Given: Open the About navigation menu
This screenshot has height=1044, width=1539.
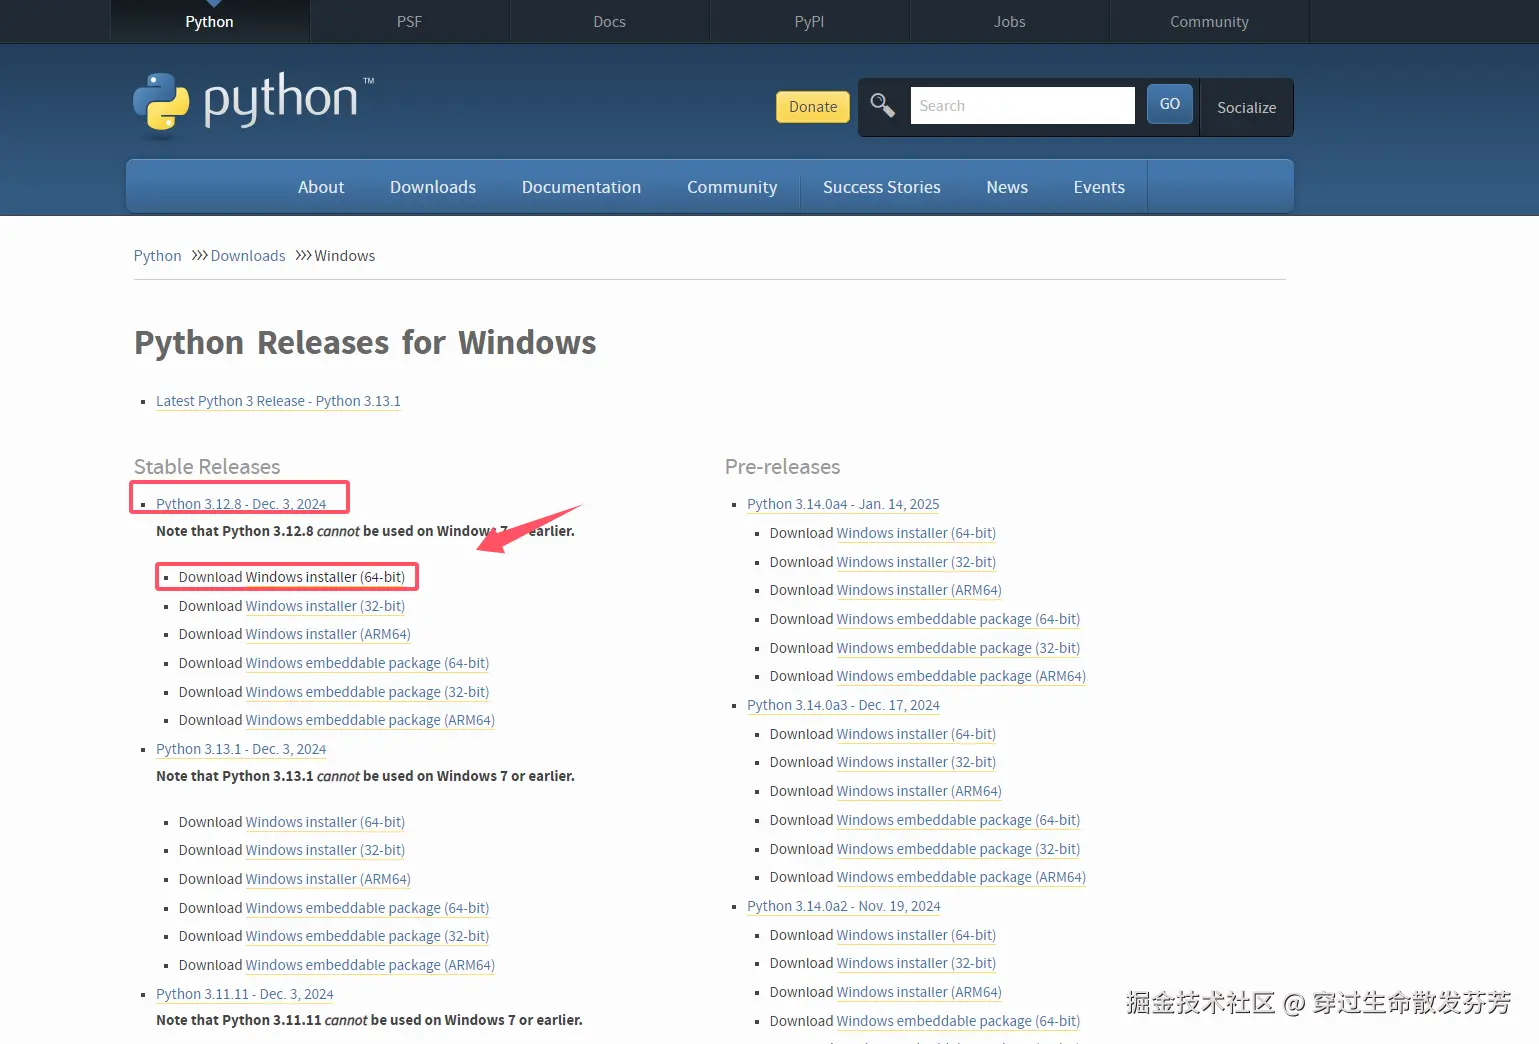Looking at the screenshot, I should [x=321, y=187].
